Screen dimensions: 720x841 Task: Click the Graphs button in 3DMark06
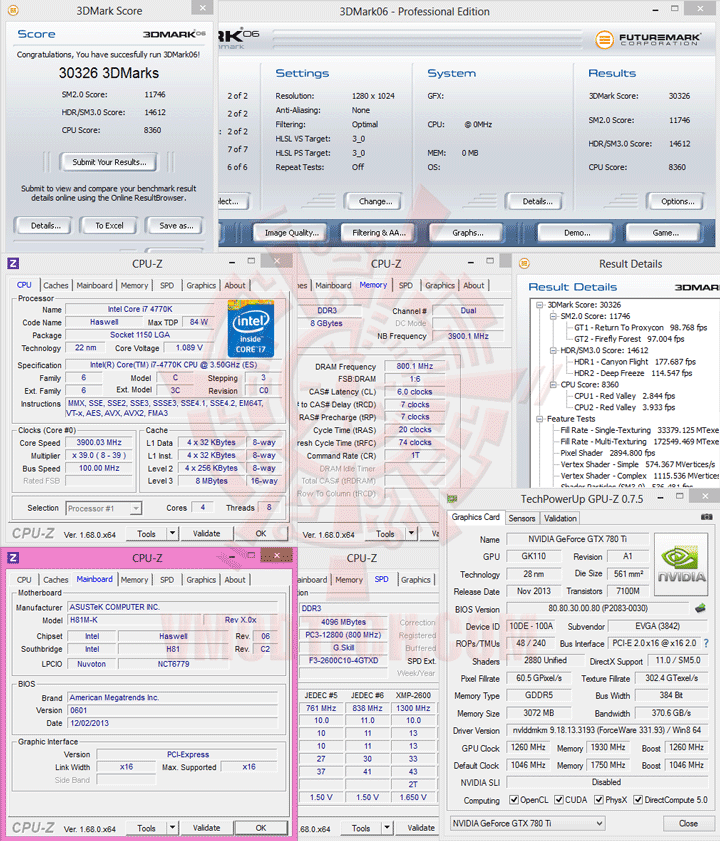pyautogui.click(x=467, y=233)
